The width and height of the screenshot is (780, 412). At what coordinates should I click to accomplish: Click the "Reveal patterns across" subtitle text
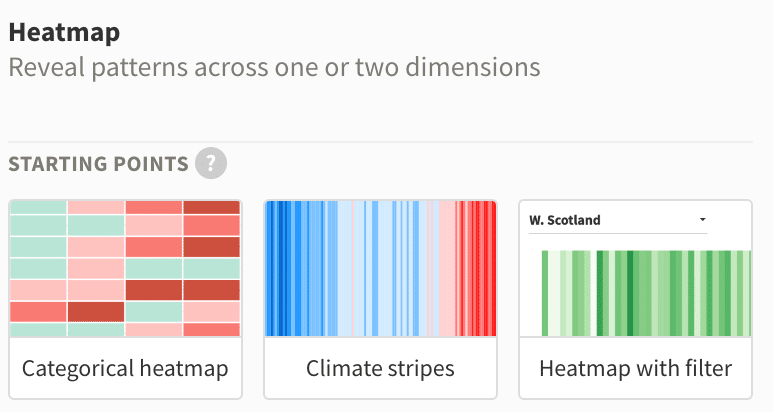(x=139, y=67)
